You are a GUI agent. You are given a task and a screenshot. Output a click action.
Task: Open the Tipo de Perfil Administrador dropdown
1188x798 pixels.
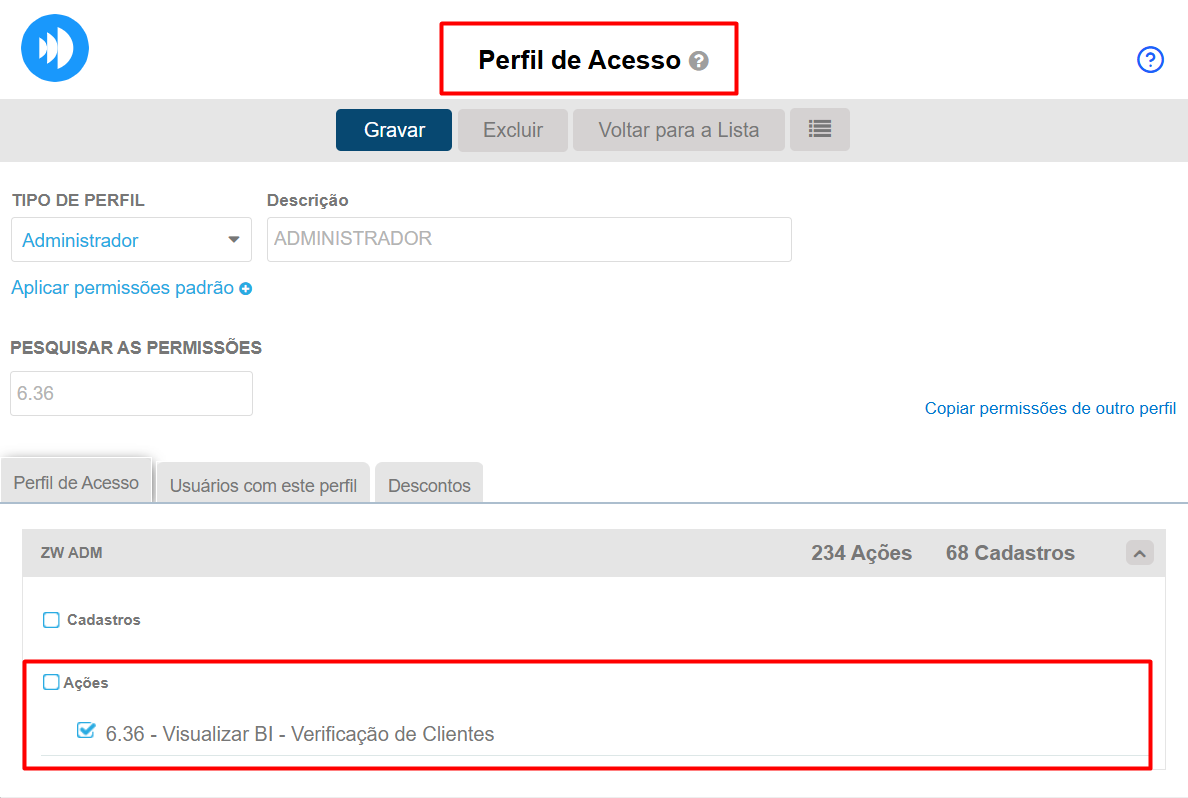tap(131, 239)
